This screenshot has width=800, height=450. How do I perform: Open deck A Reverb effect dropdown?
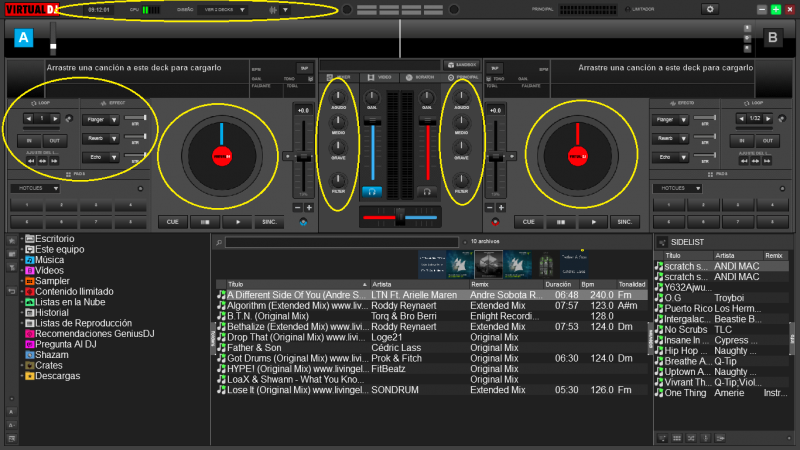pos(114,139)
